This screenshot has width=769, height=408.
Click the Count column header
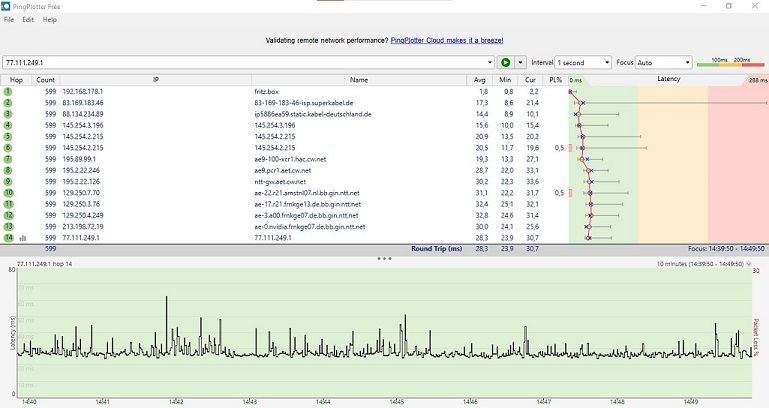[45, 79]
